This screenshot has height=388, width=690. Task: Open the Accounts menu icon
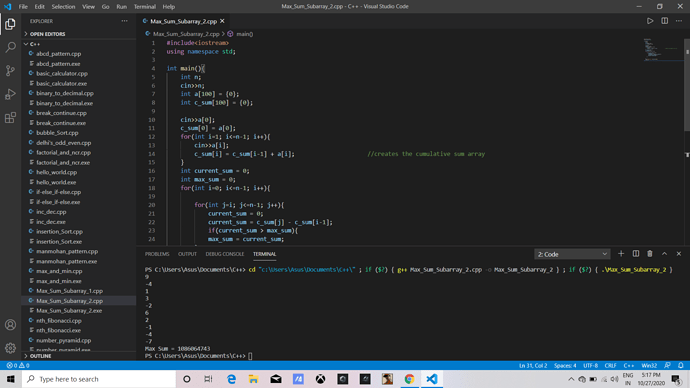point(10,325)
